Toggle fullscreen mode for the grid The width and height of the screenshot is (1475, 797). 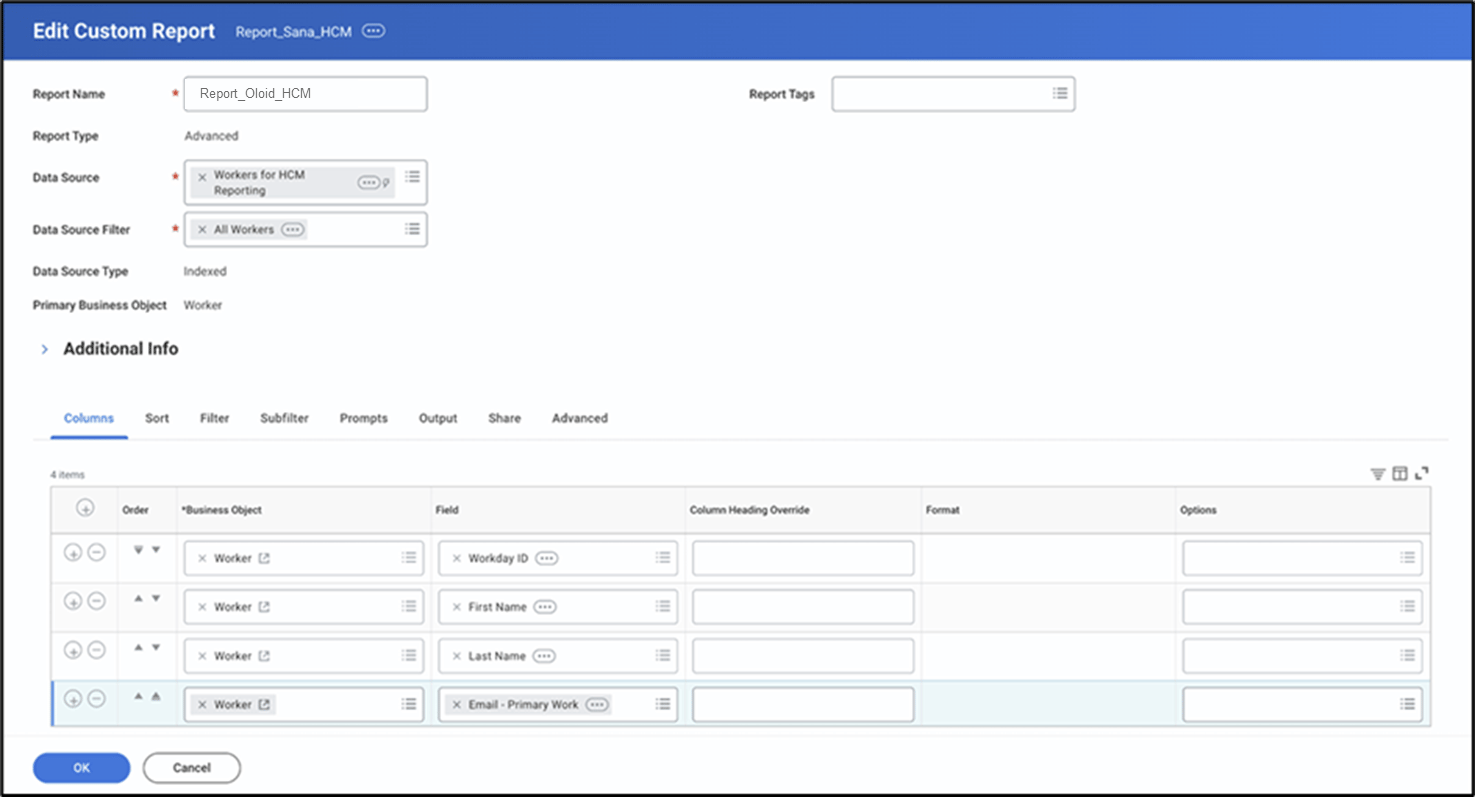coord(1422,473)
